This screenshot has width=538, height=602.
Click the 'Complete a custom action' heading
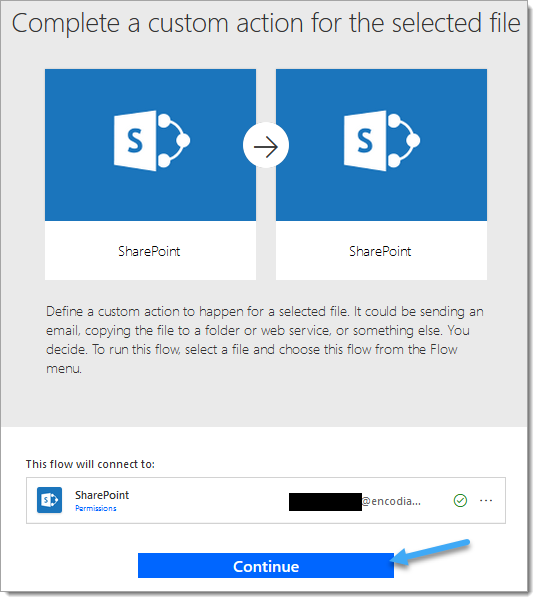[x=266, y=23]
